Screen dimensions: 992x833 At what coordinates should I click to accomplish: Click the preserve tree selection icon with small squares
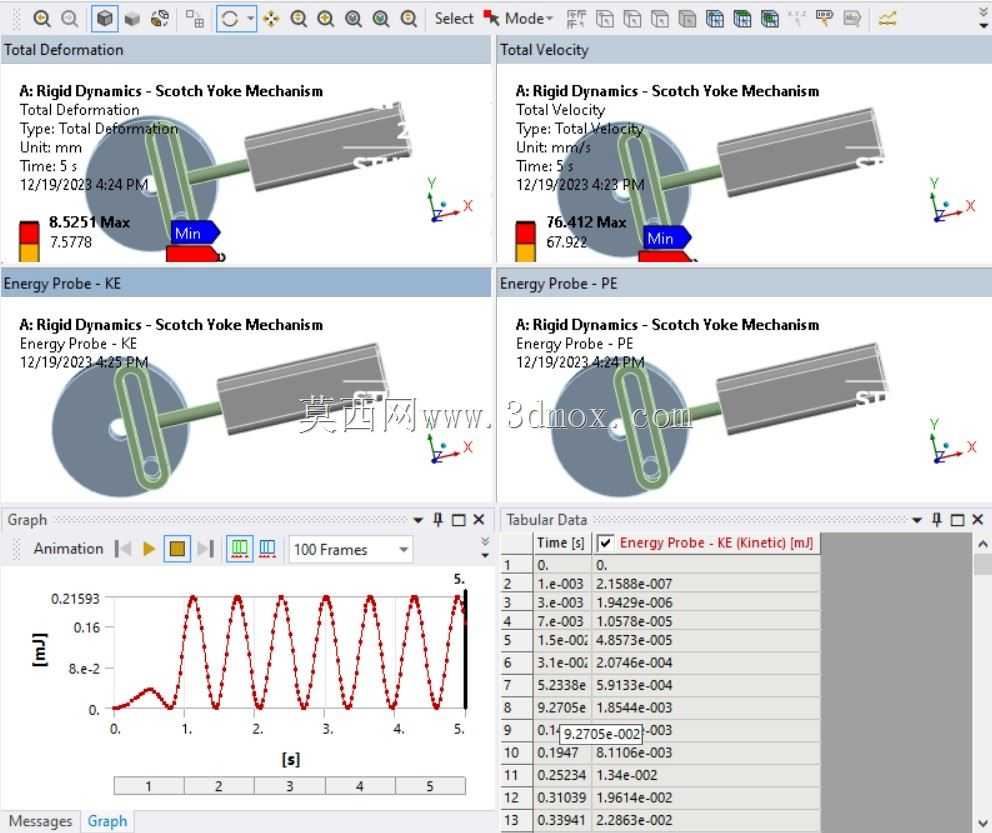[195, 19]
